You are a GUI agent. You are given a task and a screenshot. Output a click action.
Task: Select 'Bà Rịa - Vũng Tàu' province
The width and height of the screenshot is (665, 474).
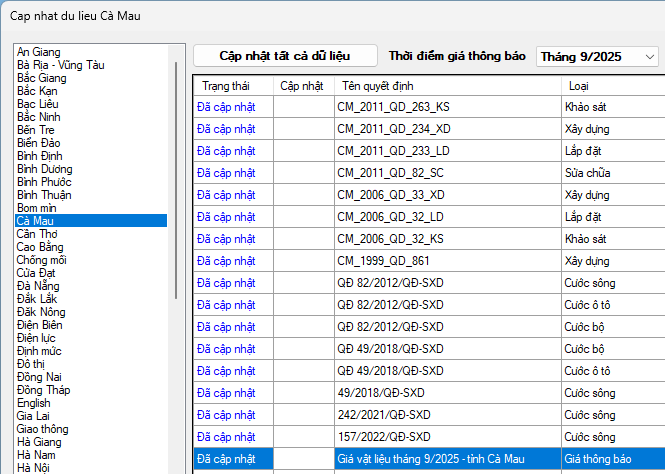pyautogui.click(x=60, y=65)
